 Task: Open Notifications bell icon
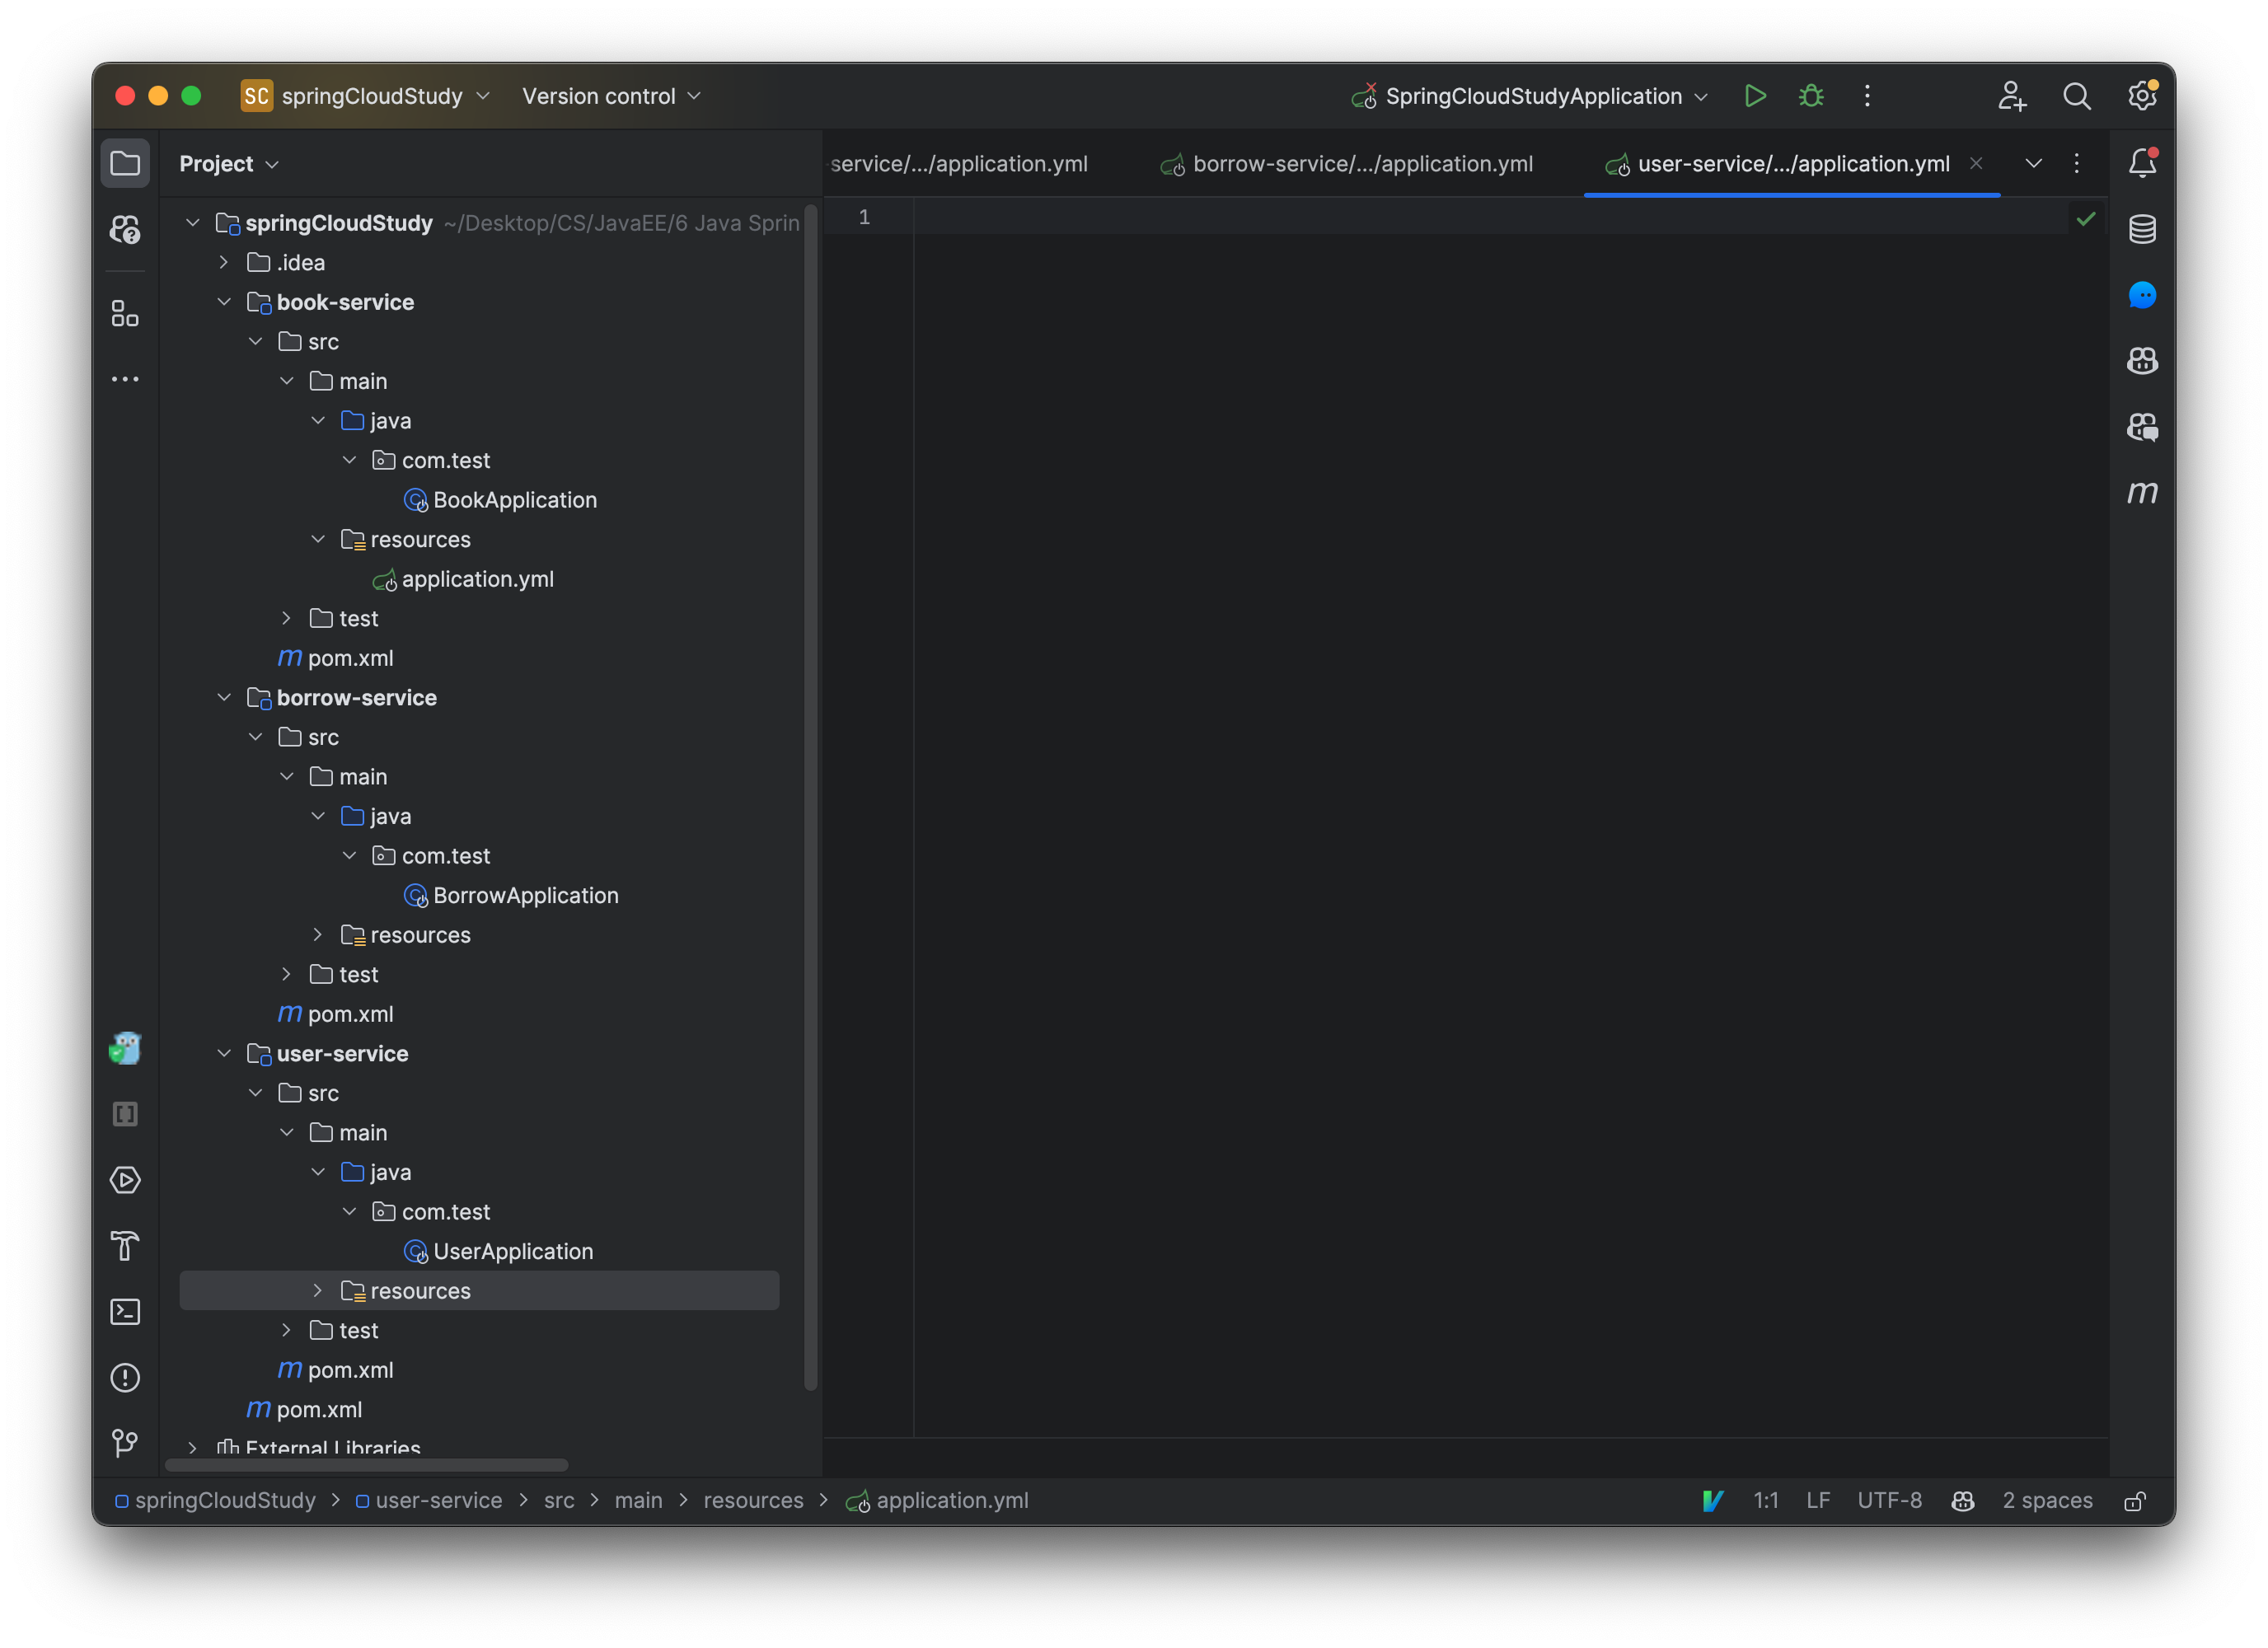(2142, 163)
